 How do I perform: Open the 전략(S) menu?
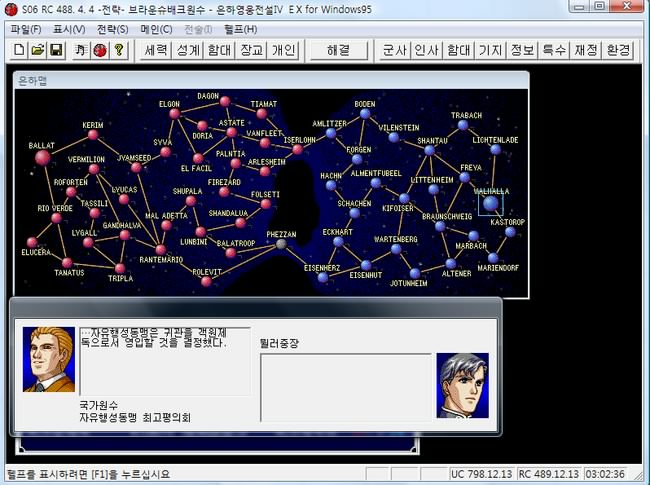click(112, 29)
